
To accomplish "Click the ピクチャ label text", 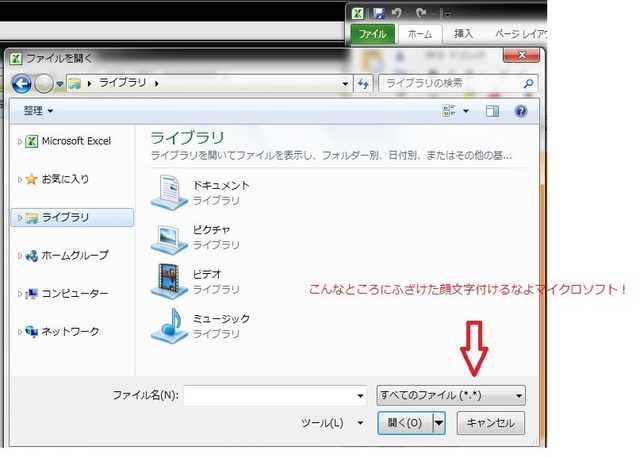I will point(211,230).
